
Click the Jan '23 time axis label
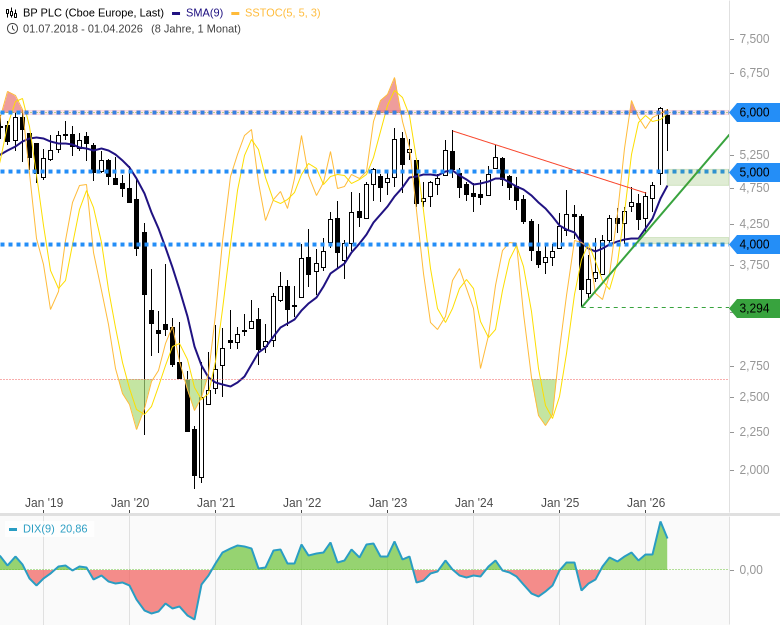pos(388,503)
